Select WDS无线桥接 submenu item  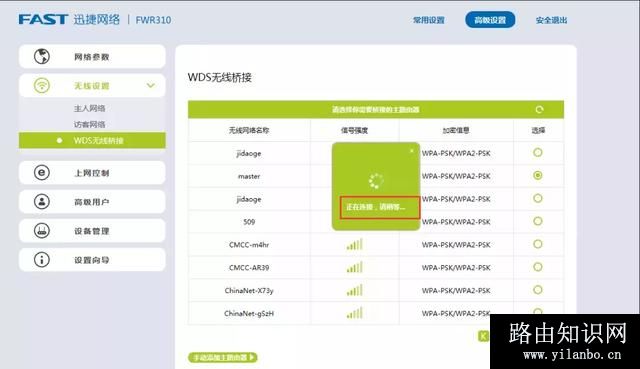pos(92,140)
